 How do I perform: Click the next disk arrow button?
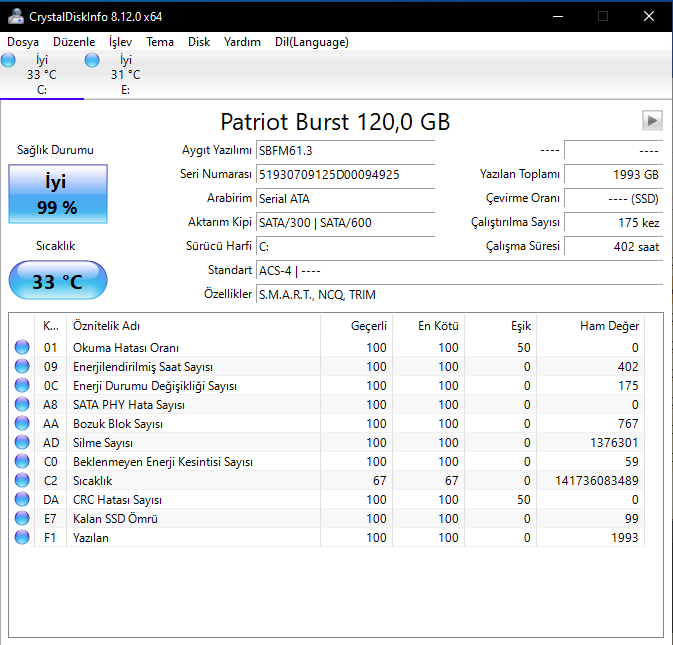(652, 121)
